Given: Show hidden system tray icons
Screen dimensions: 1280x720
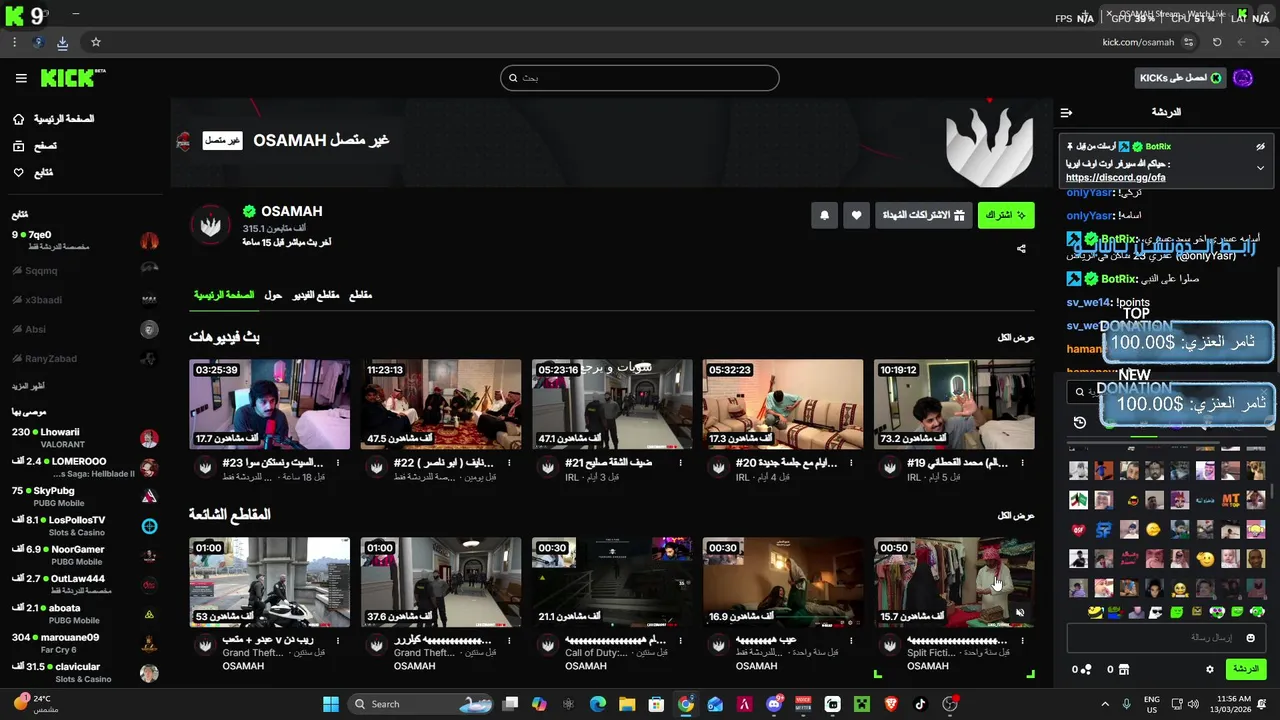Looking at the screenshot, I should tap(1105, 704).
